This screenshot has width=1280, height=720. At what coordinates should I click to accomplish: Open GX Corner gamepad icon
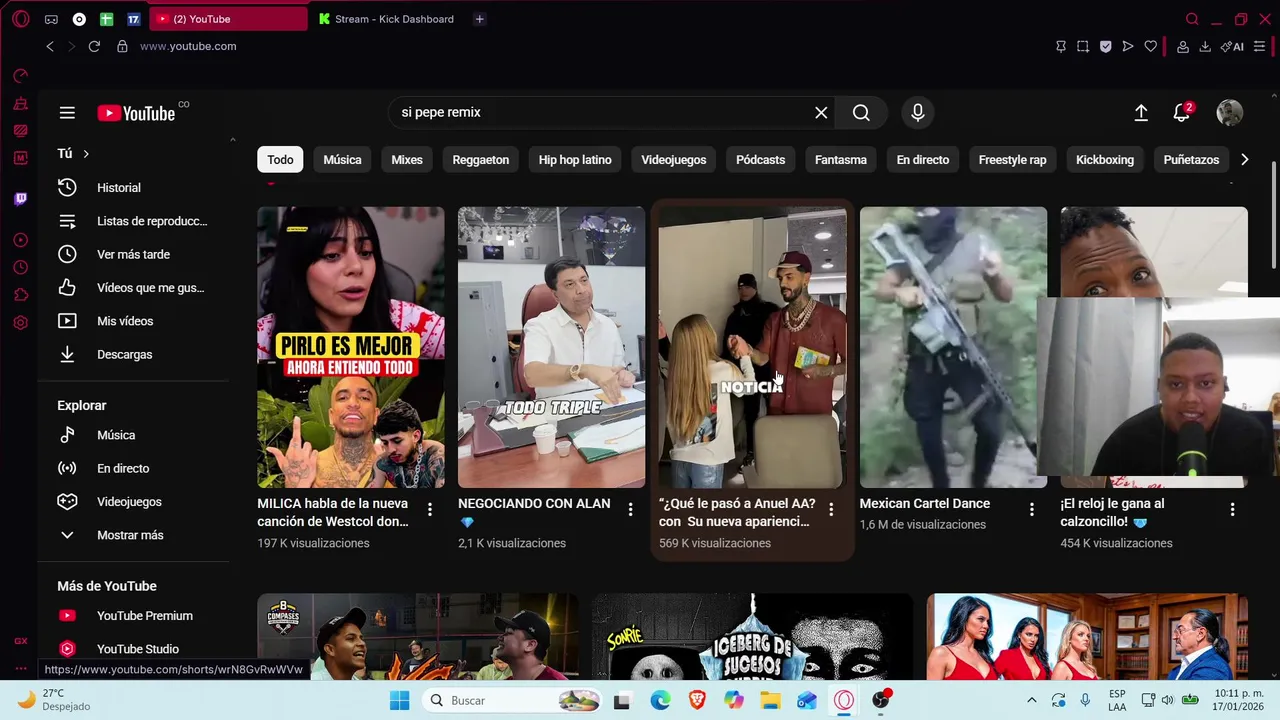(x=51, y=19)
